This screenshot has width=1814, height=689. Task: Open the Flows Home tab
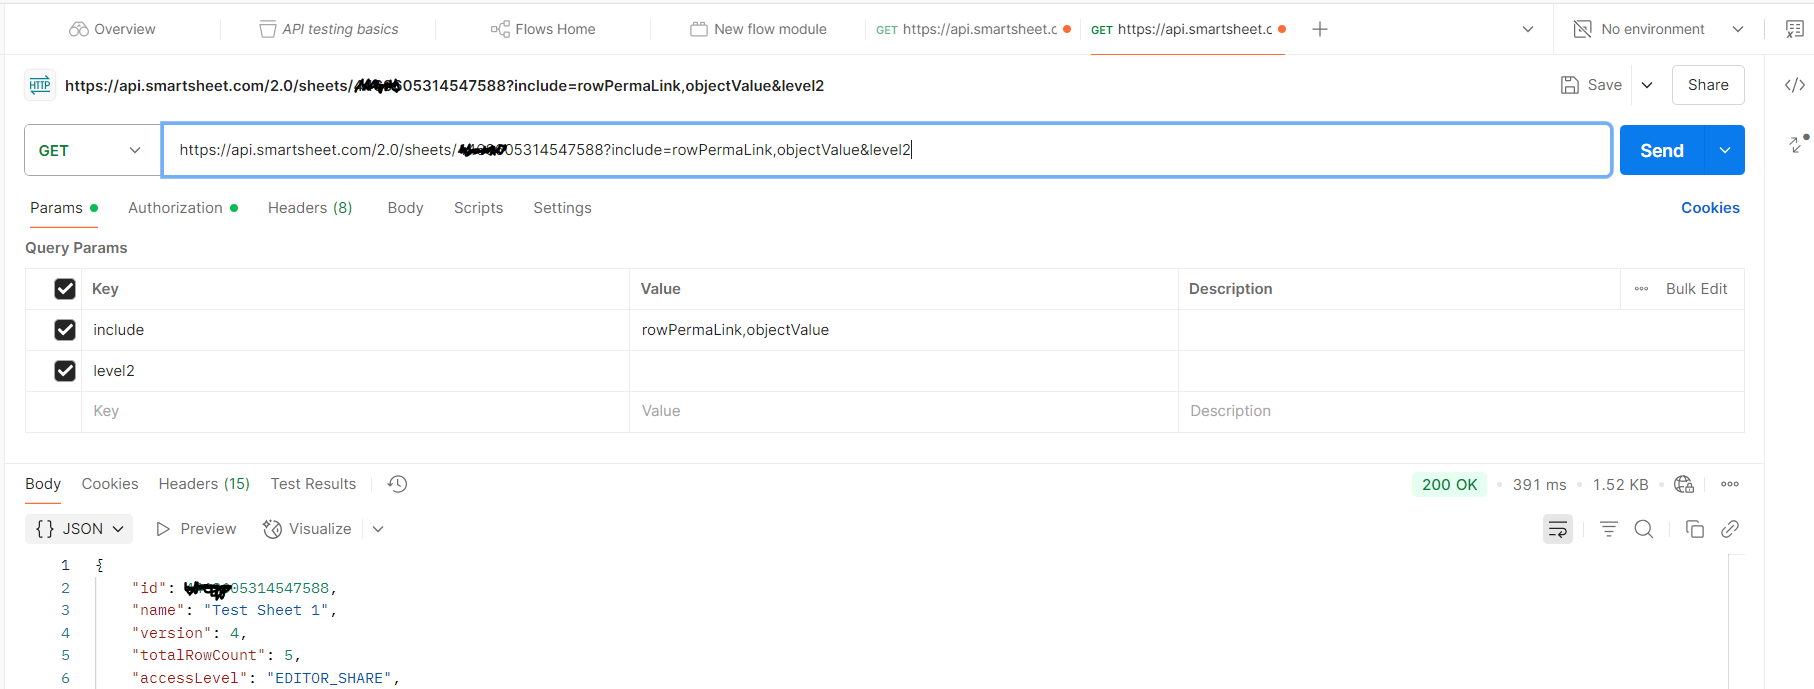click(543, 29)
